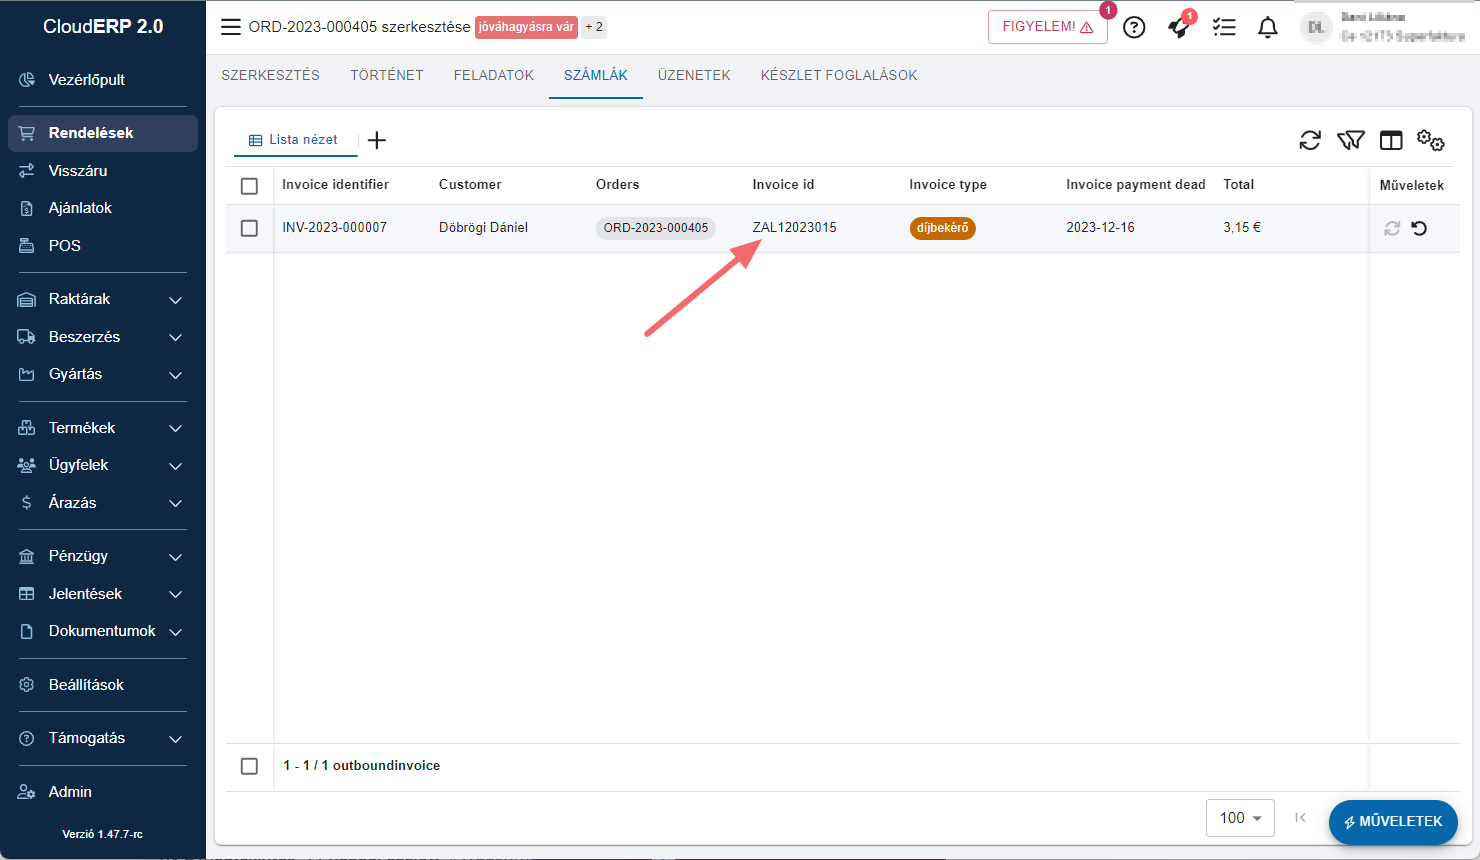Click the díjbekérő invoice type badge
Viewport: 1480px width, 860px height.
pos(942,228)
